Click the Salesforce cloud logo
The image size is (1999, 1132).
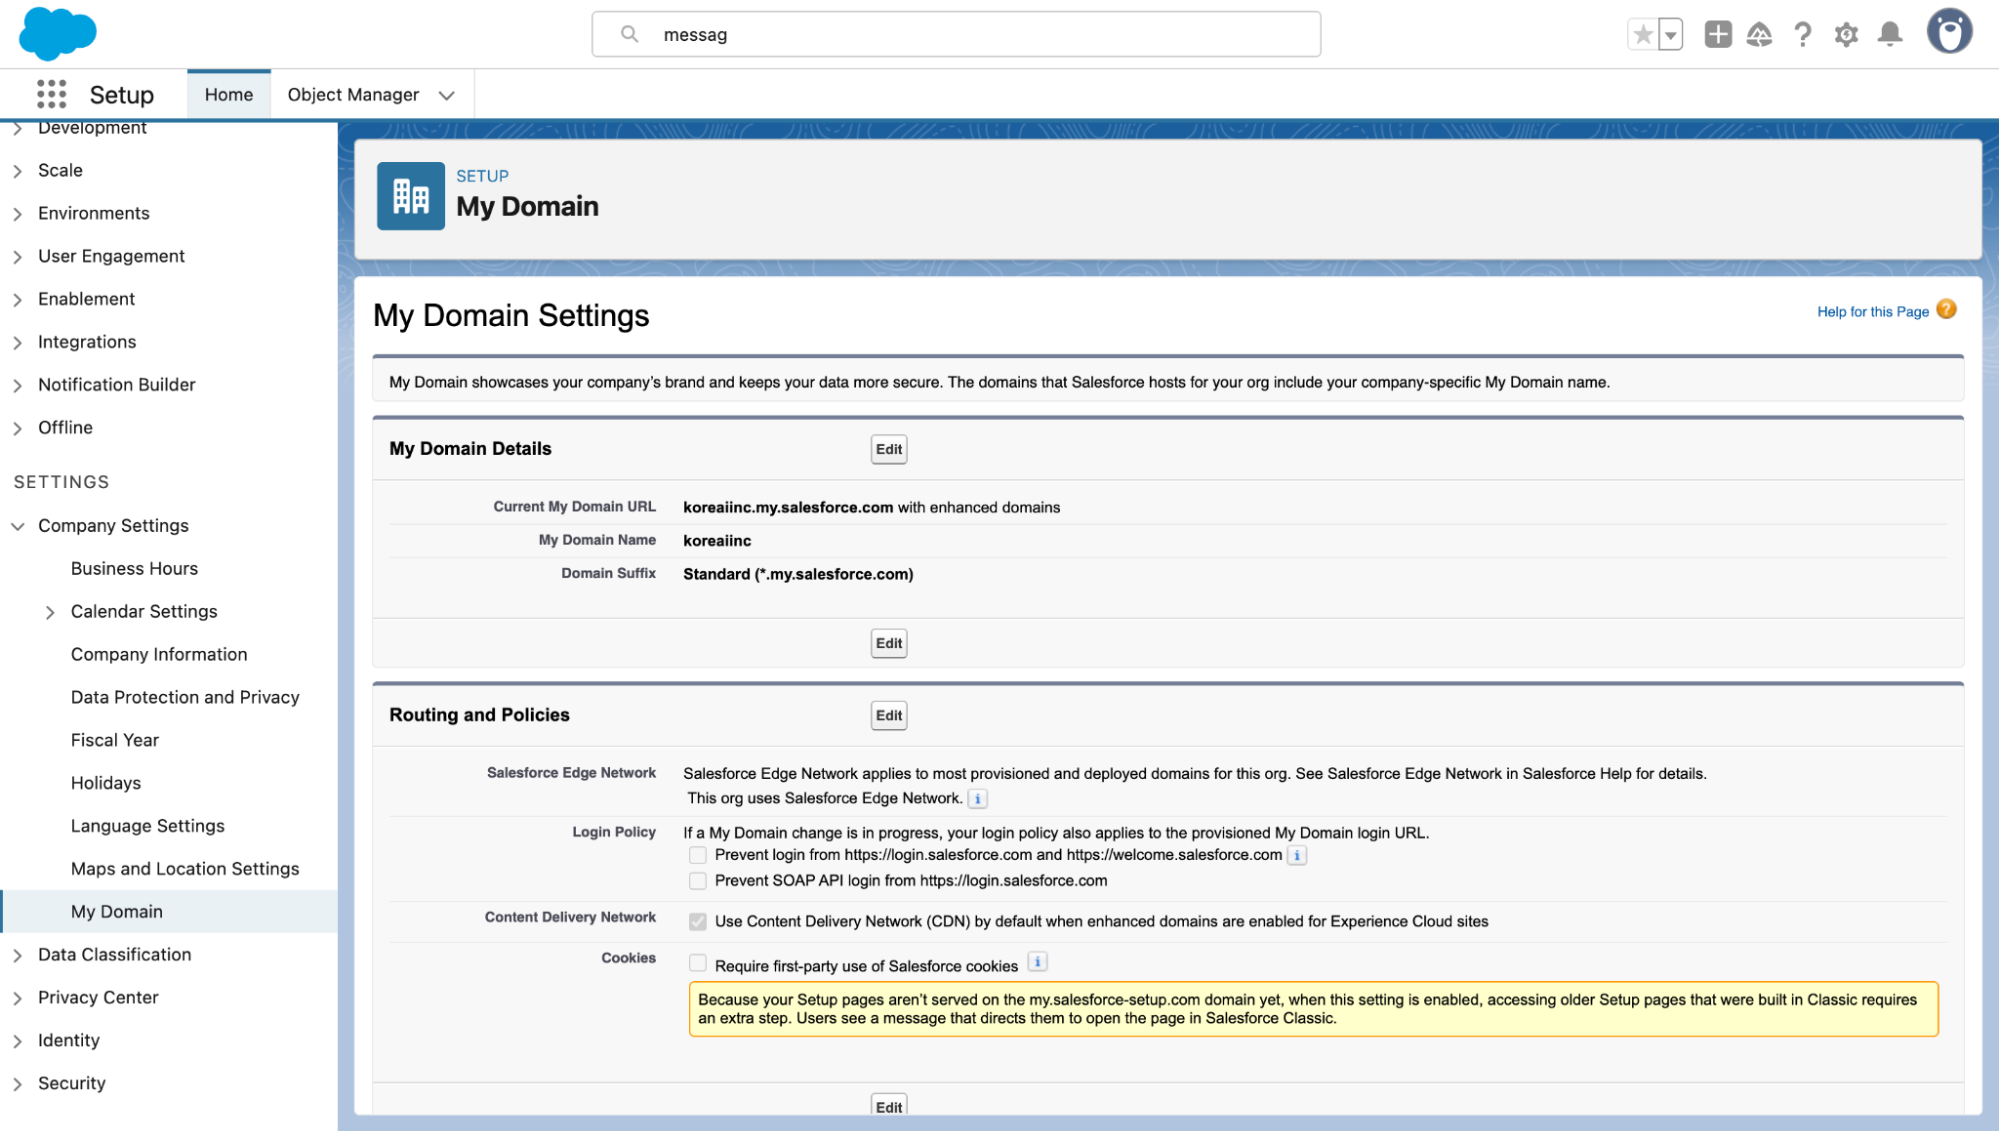point(57,33)
